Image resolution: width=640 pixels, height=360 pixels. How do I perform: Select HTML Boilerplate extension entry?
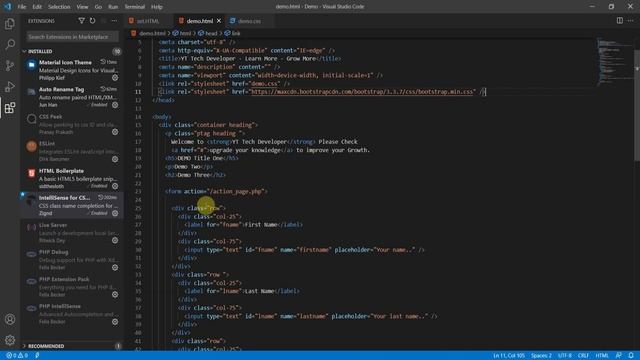[x=72, y=178]
